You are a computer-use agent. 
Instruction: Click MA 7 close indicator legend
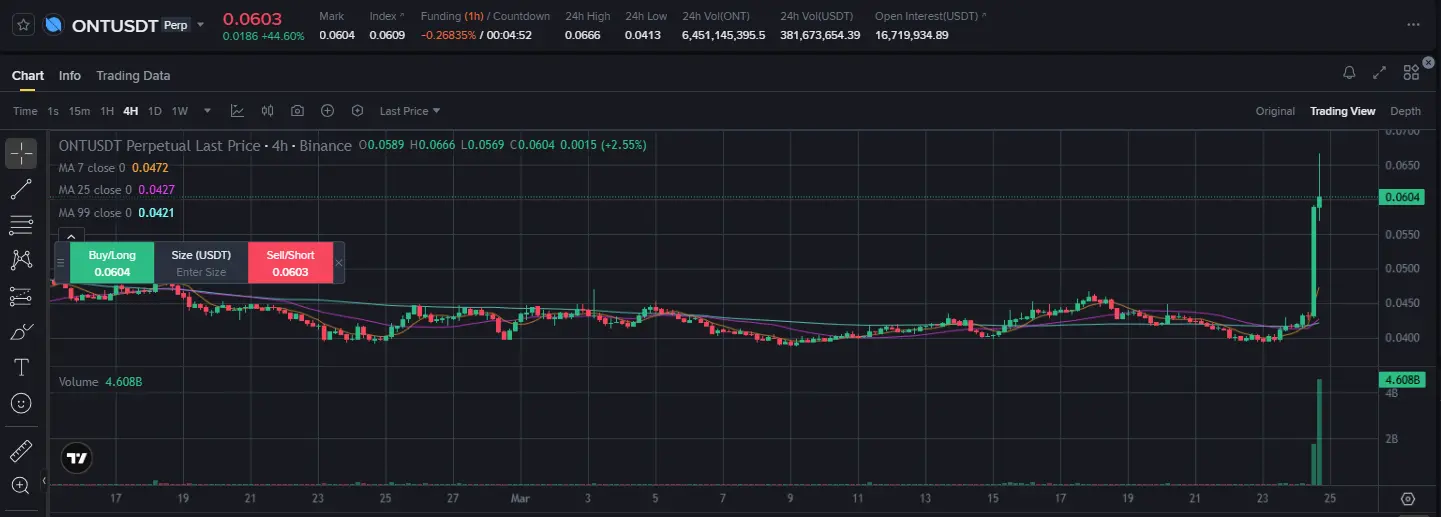tap(113, 168)
